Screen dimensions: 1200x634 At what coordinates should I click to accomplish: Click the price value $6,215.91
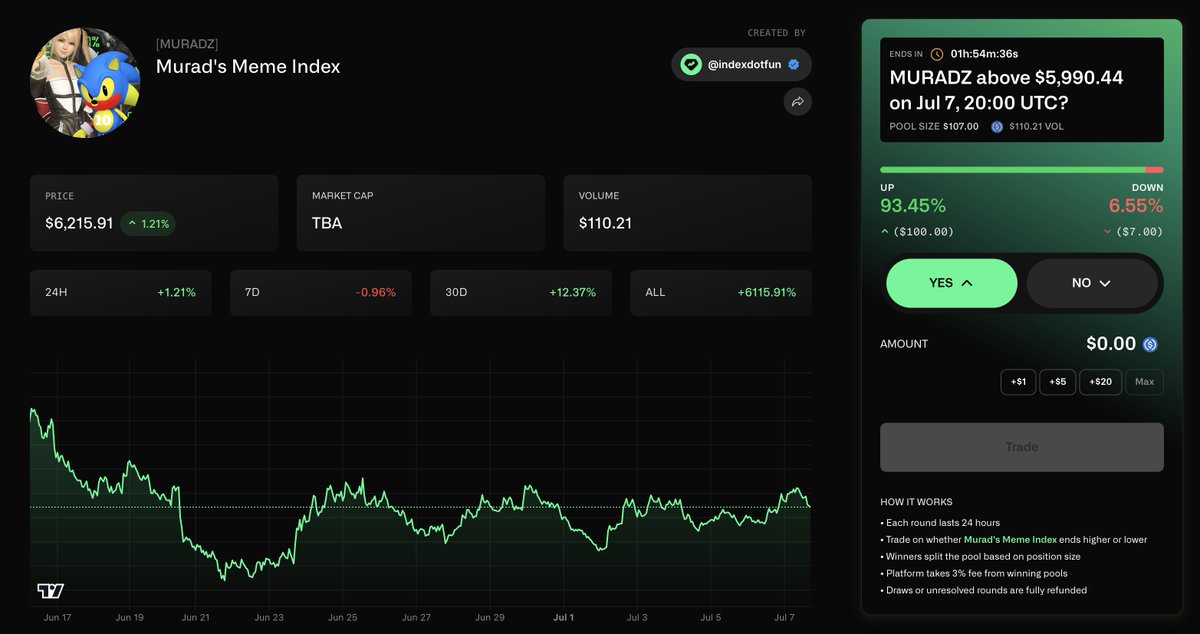click(x=79, y=224)
